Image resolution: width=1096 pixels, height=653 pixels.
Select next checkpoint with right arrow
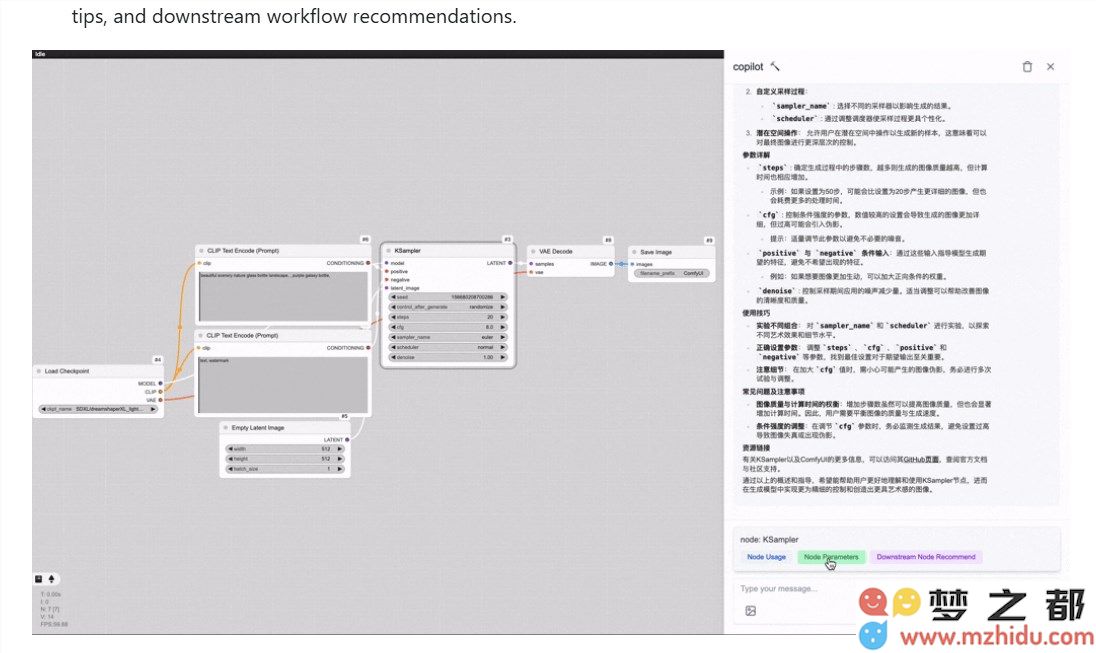coord(153,409)
